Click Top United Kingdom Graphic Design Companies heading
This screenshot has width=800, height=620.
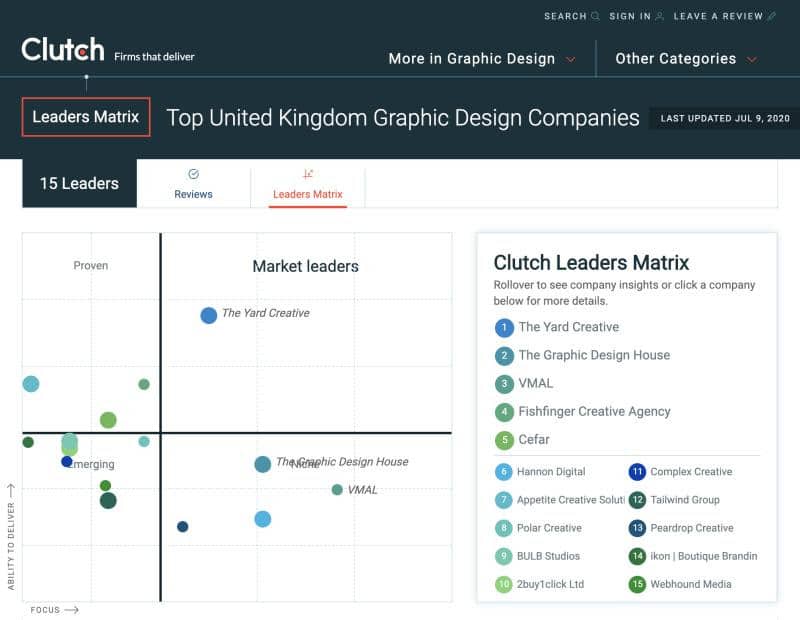click(x=403, y=118)
